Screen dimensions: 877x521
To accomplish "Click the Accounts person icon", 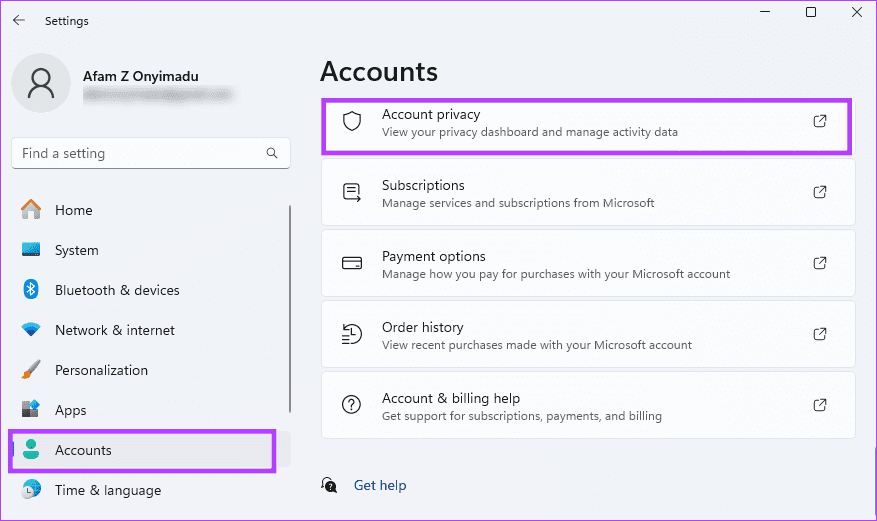I will pos(31,449).
